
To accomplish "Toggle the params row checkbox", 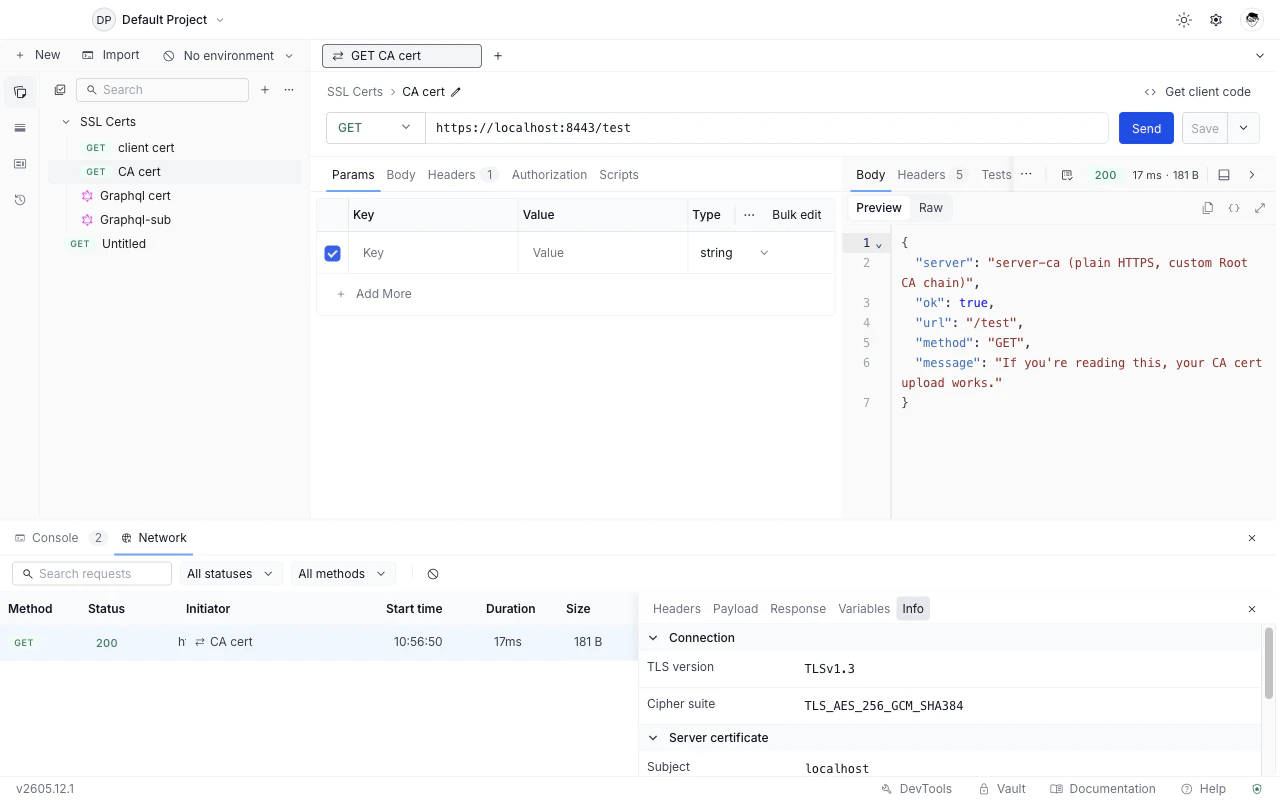I will click(x=333, y=253).
